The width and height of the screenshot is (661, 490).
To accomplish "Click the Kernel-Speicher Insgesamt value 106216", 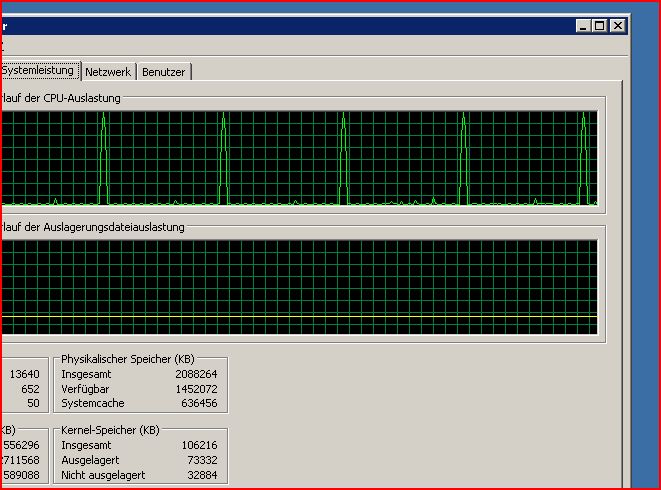I will [x=199, y=445].
